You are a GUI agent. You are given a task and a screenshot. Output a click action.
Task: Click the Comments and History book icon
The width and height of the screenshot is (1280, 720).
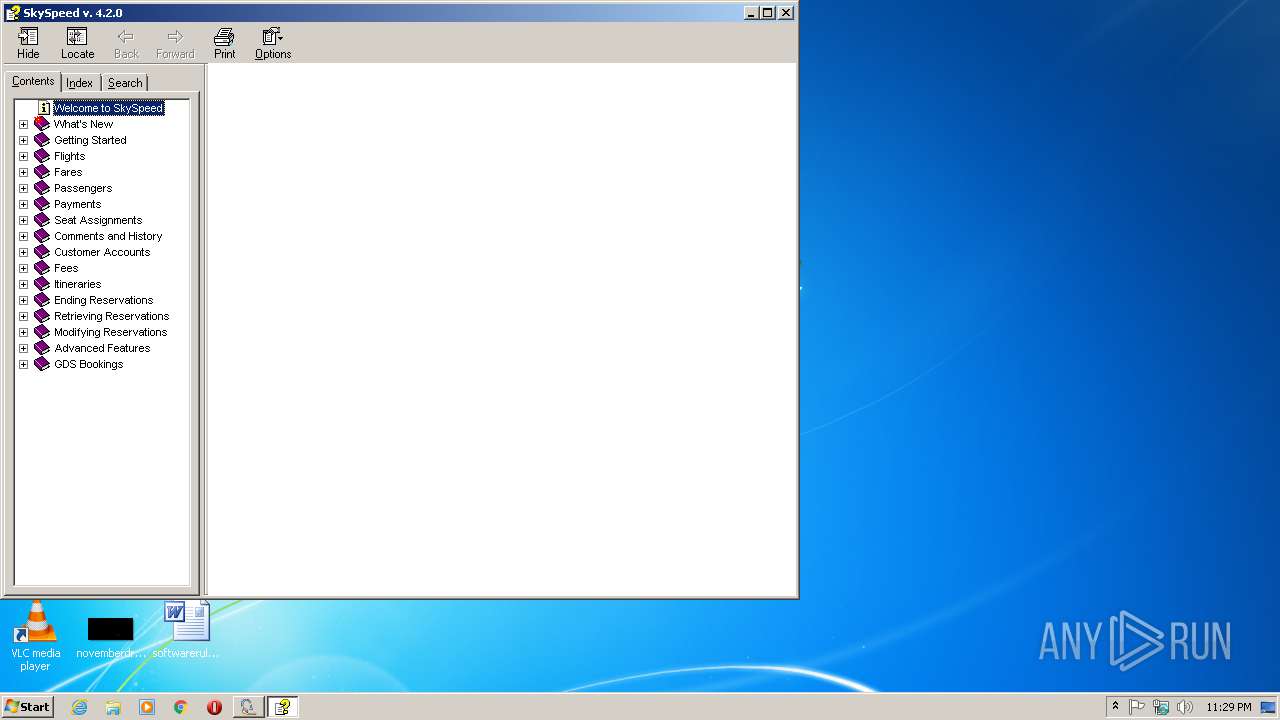pyautogui.click(x=42, y=236)
